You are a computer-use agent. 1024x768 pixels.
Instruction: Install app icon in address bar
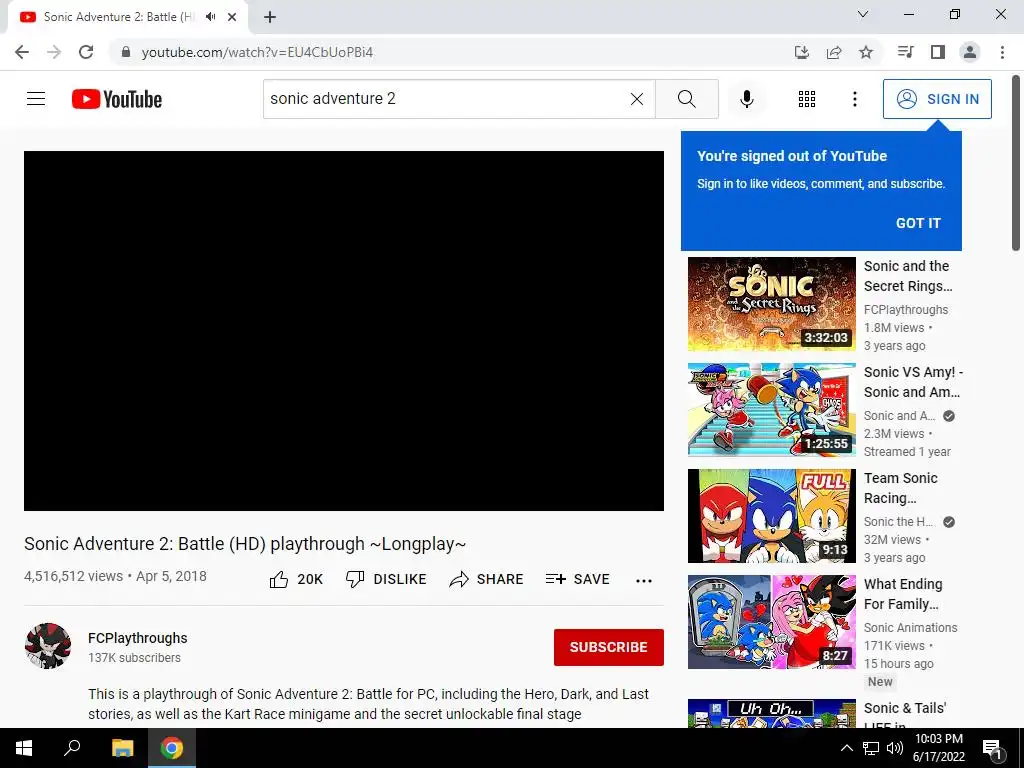(x=801, y=52)
